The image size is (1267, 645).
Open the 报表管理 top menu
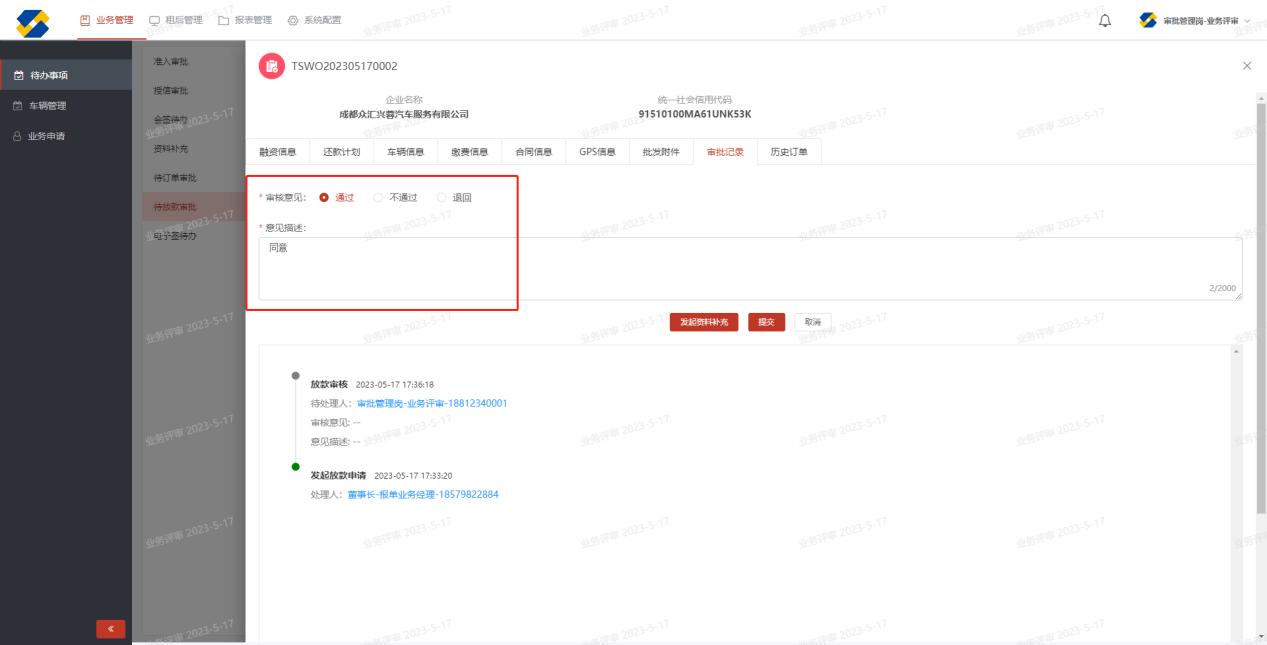245,20
